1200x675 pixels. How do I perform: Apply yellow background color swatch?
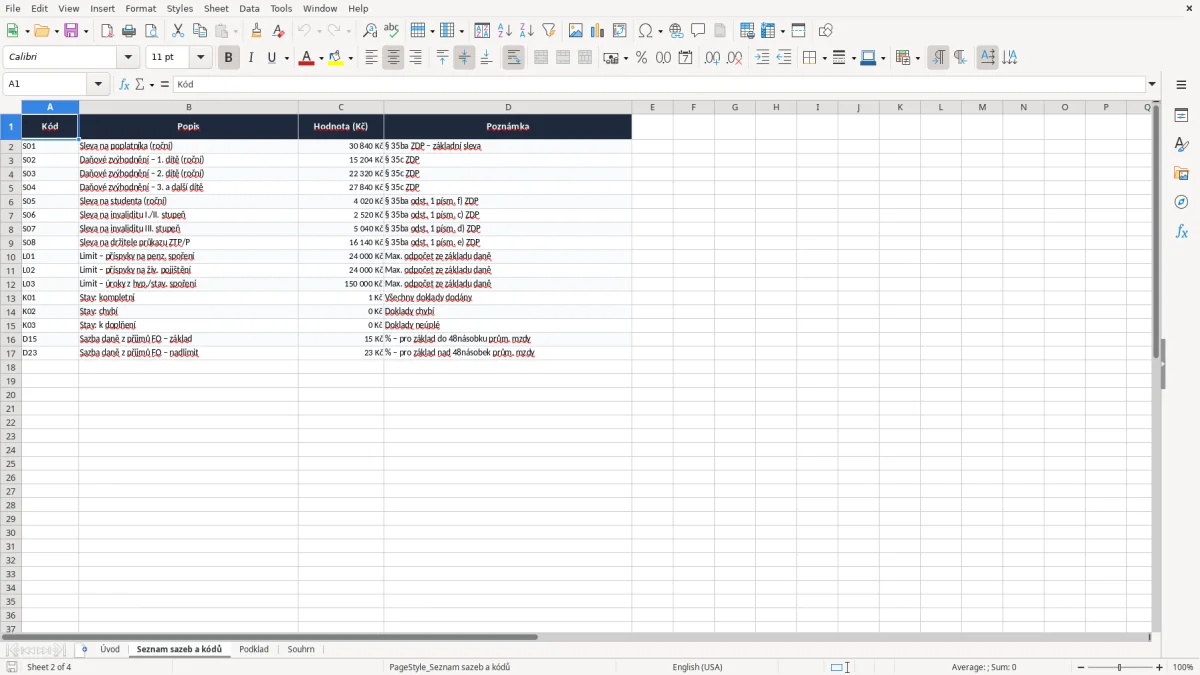337,58
